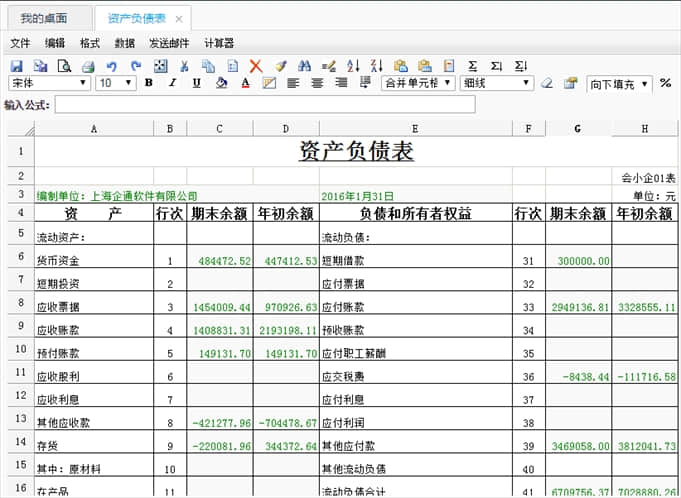Open the 宋体 font dropdown
The image size is (681, 498).
click(x=49, y=83)
